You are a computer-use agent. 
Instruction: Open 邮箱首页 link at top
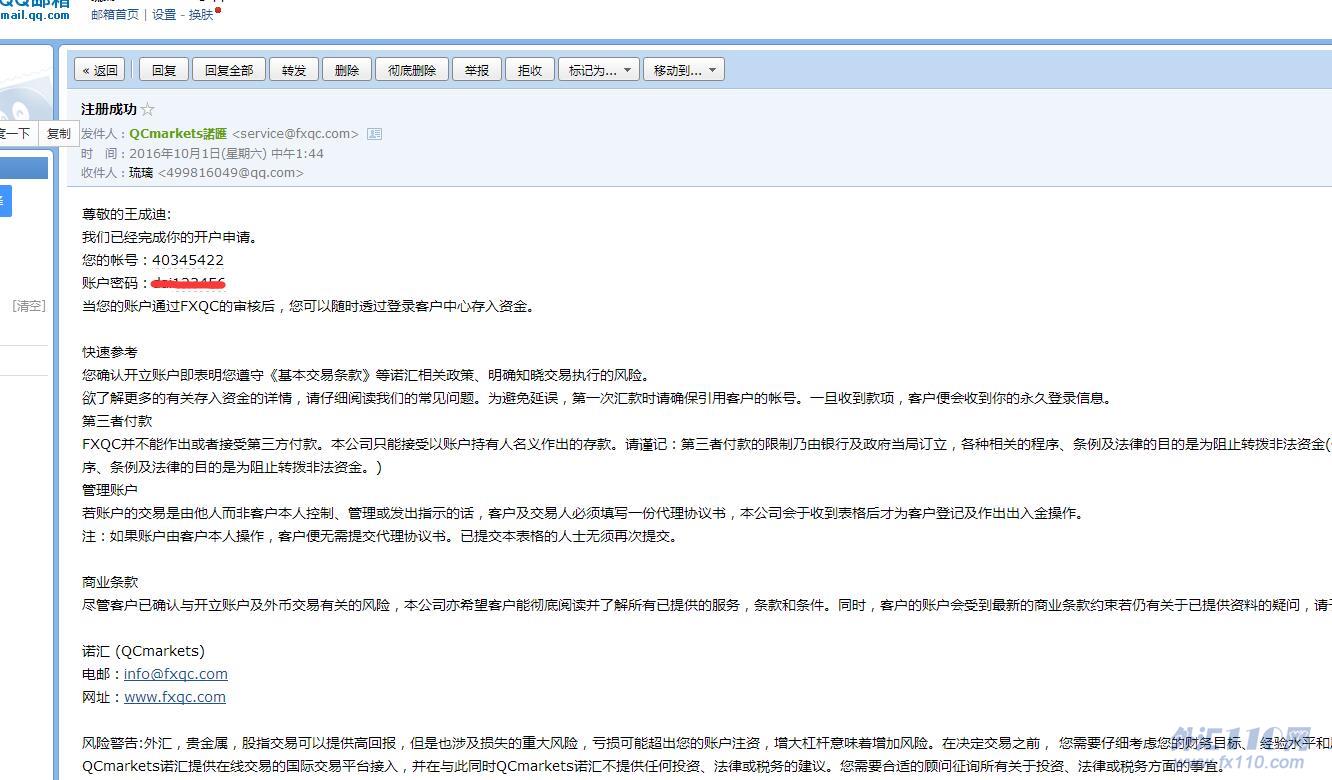[x=115, y=15]
